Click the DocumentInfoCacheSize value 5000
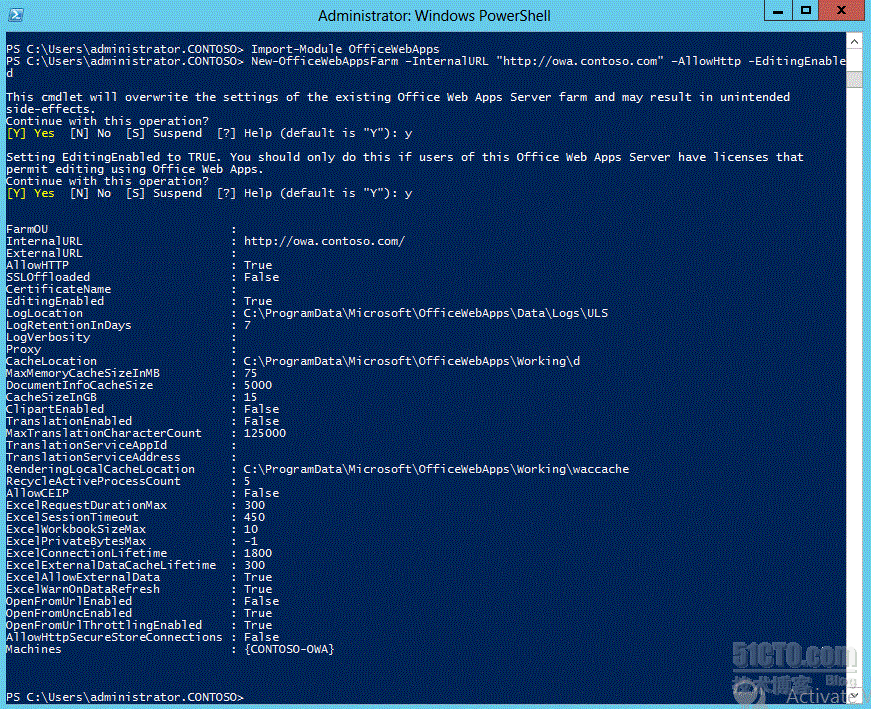 pyautogui.click(x=258, y=385)
